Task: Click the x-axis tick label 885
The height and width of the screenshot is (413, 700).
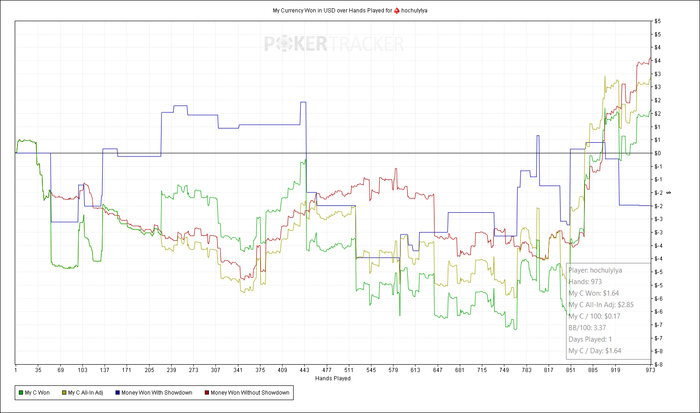Action: tap(593, 370)
